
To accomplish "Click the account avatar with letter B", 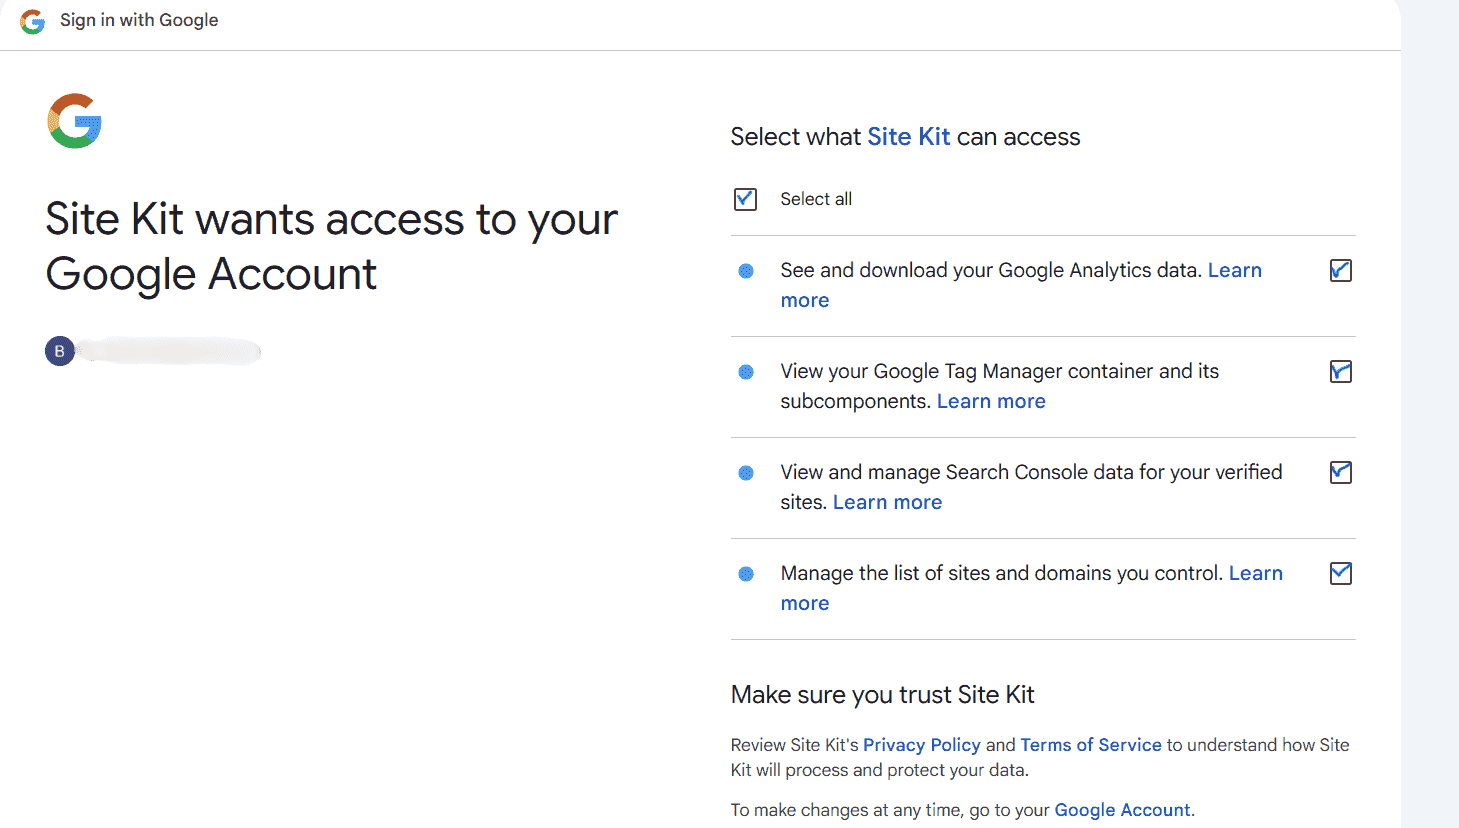I will tap(59, 350).
